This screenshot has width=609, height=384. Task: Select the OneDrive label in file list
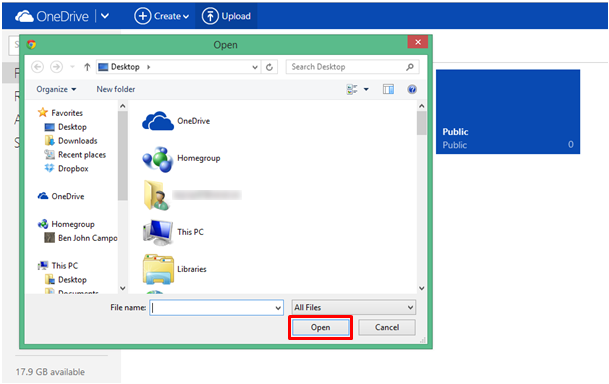(193, 121)
